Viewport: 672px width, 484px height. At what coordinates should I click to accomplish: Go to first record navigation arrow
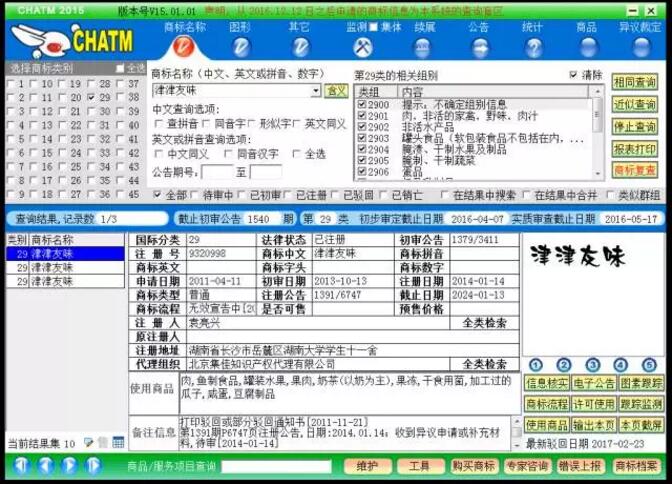[x=19, y=466]
